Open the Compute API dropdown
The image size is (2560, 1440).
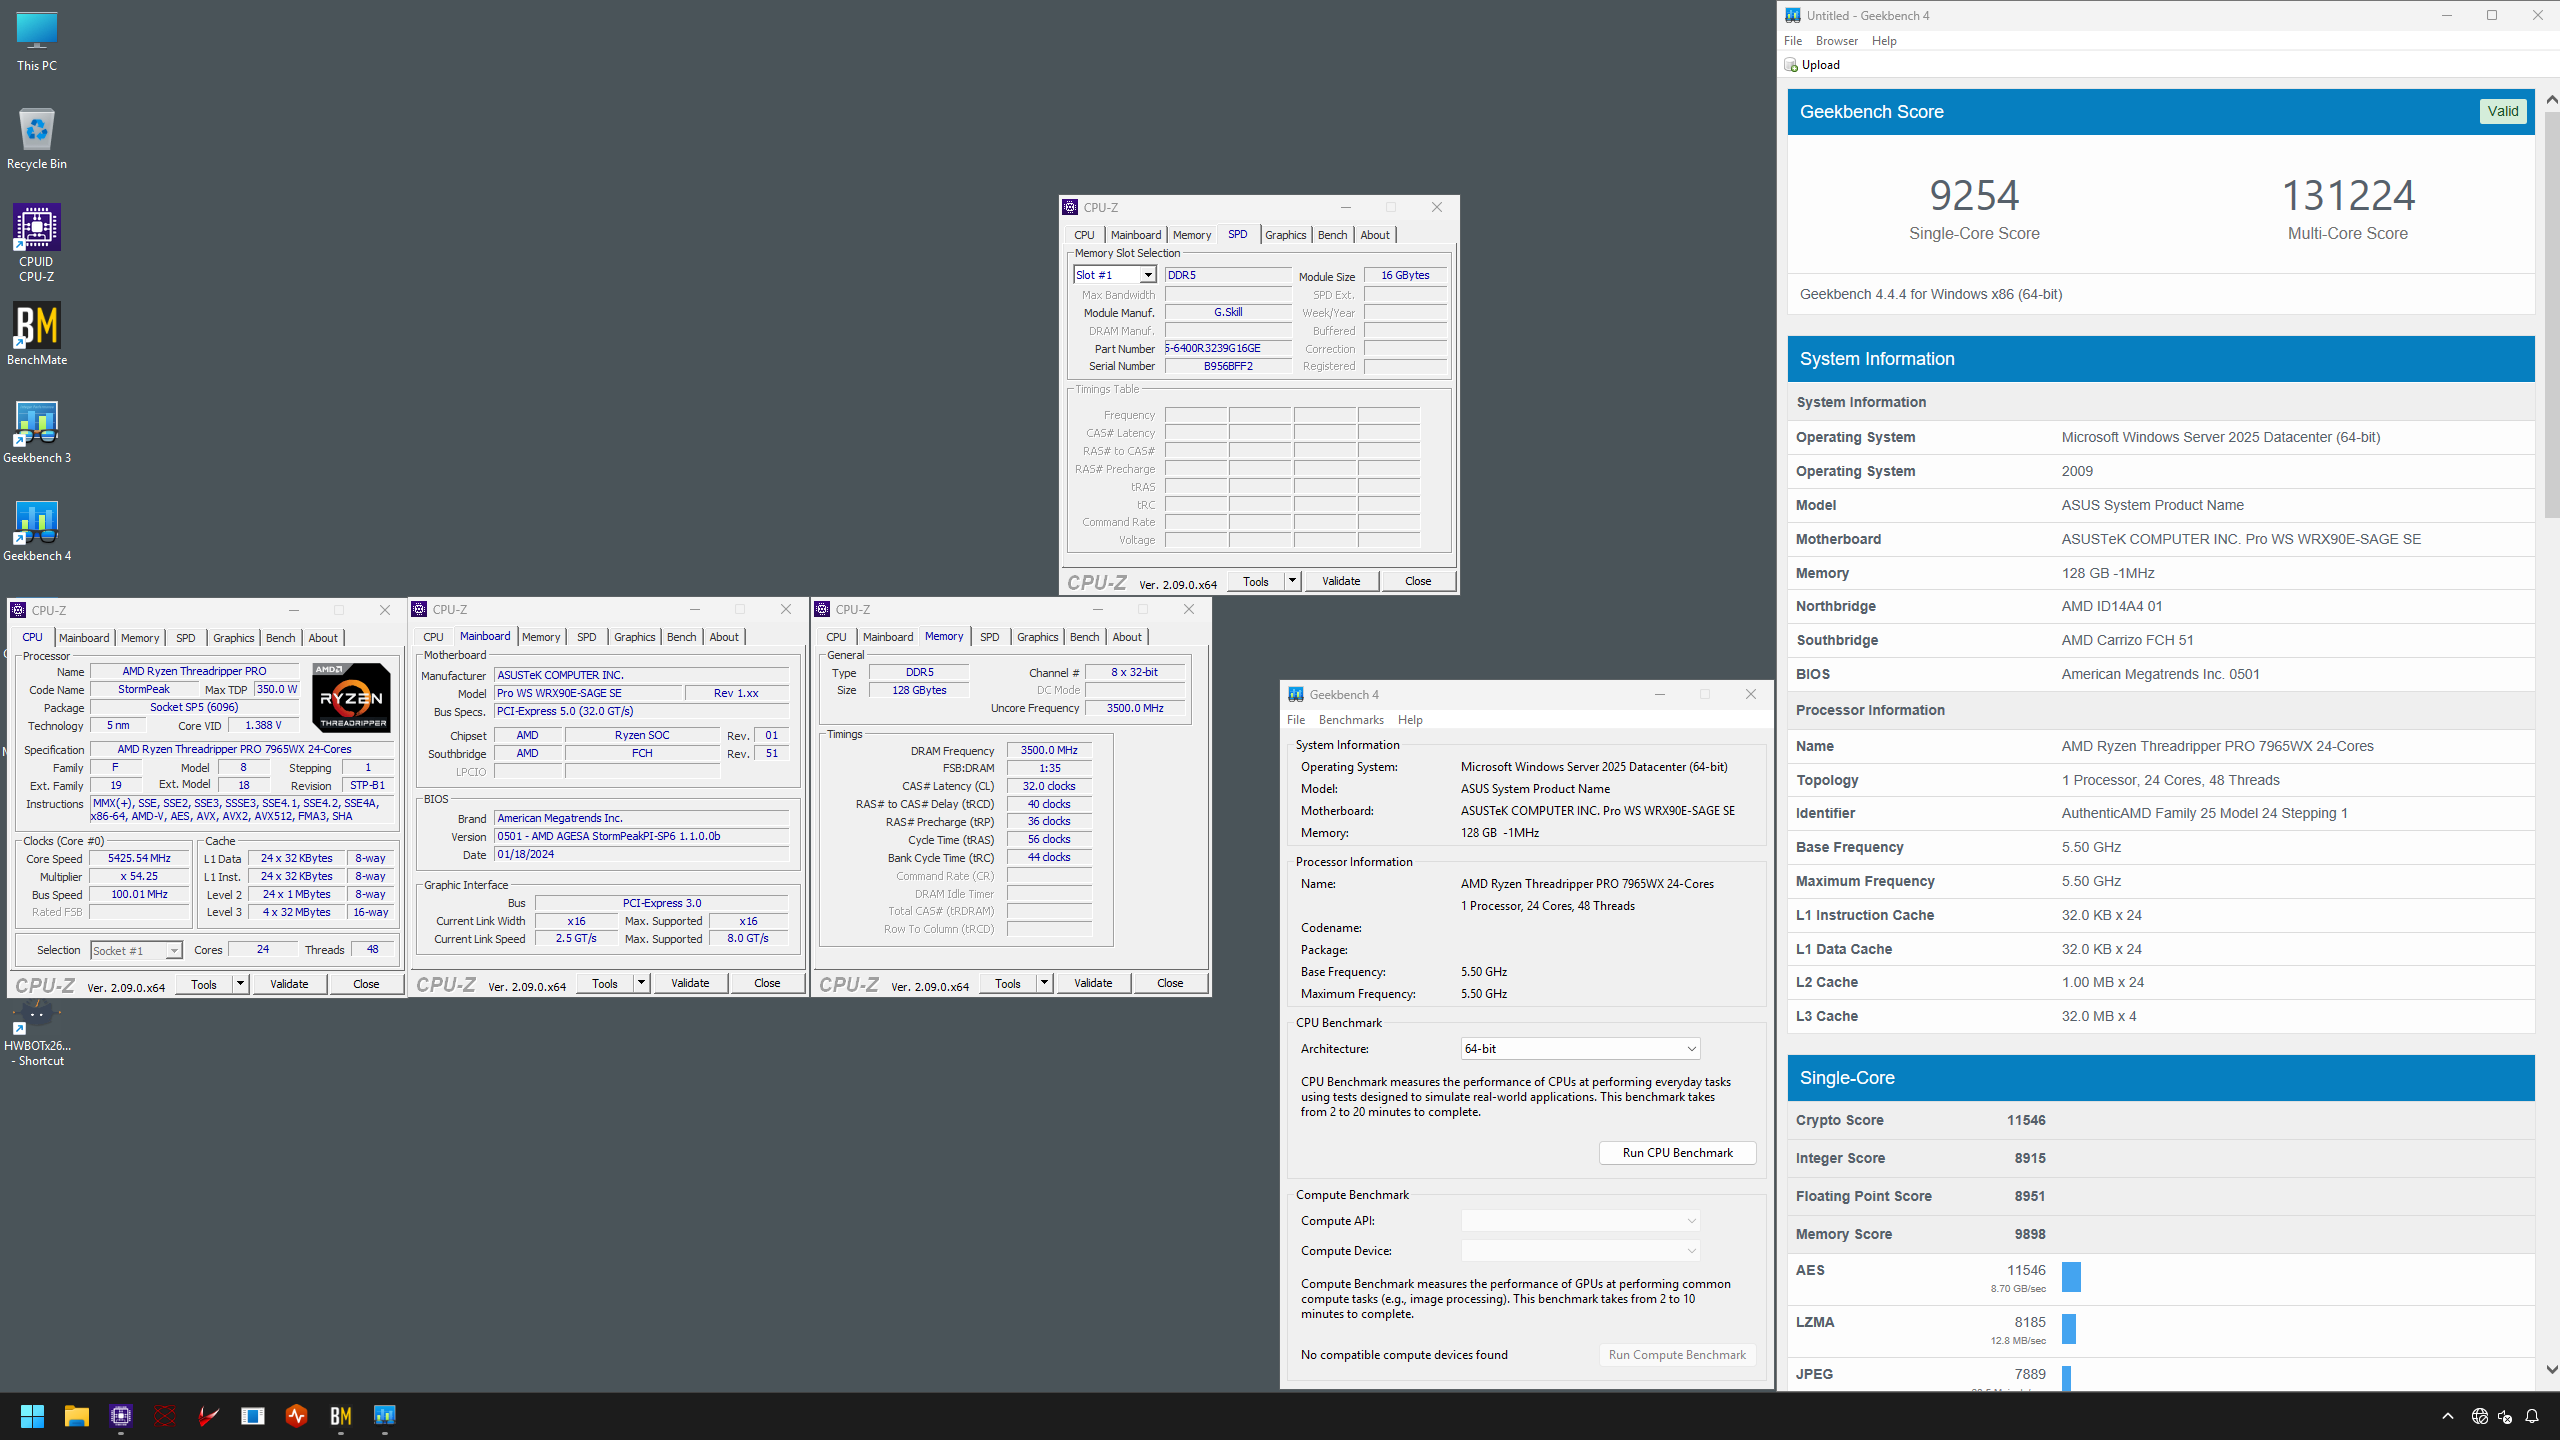pyautogui.click(x=1580, y=1221)
